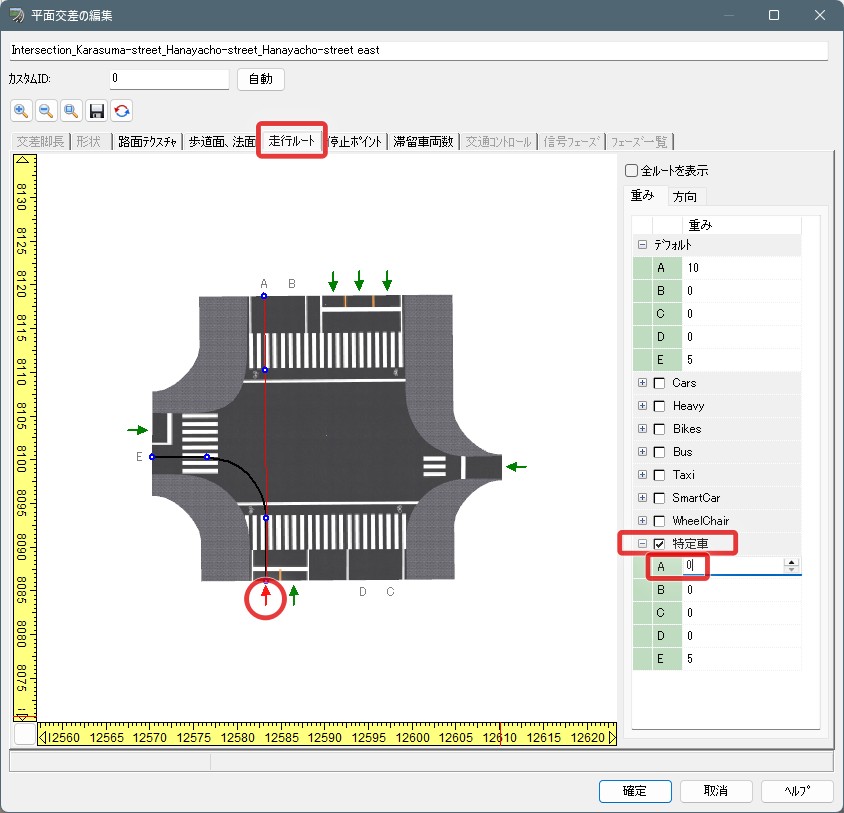This screenshot has height=813, width=844.
Task: Switch to the 方向 tab
Action: 685,196
